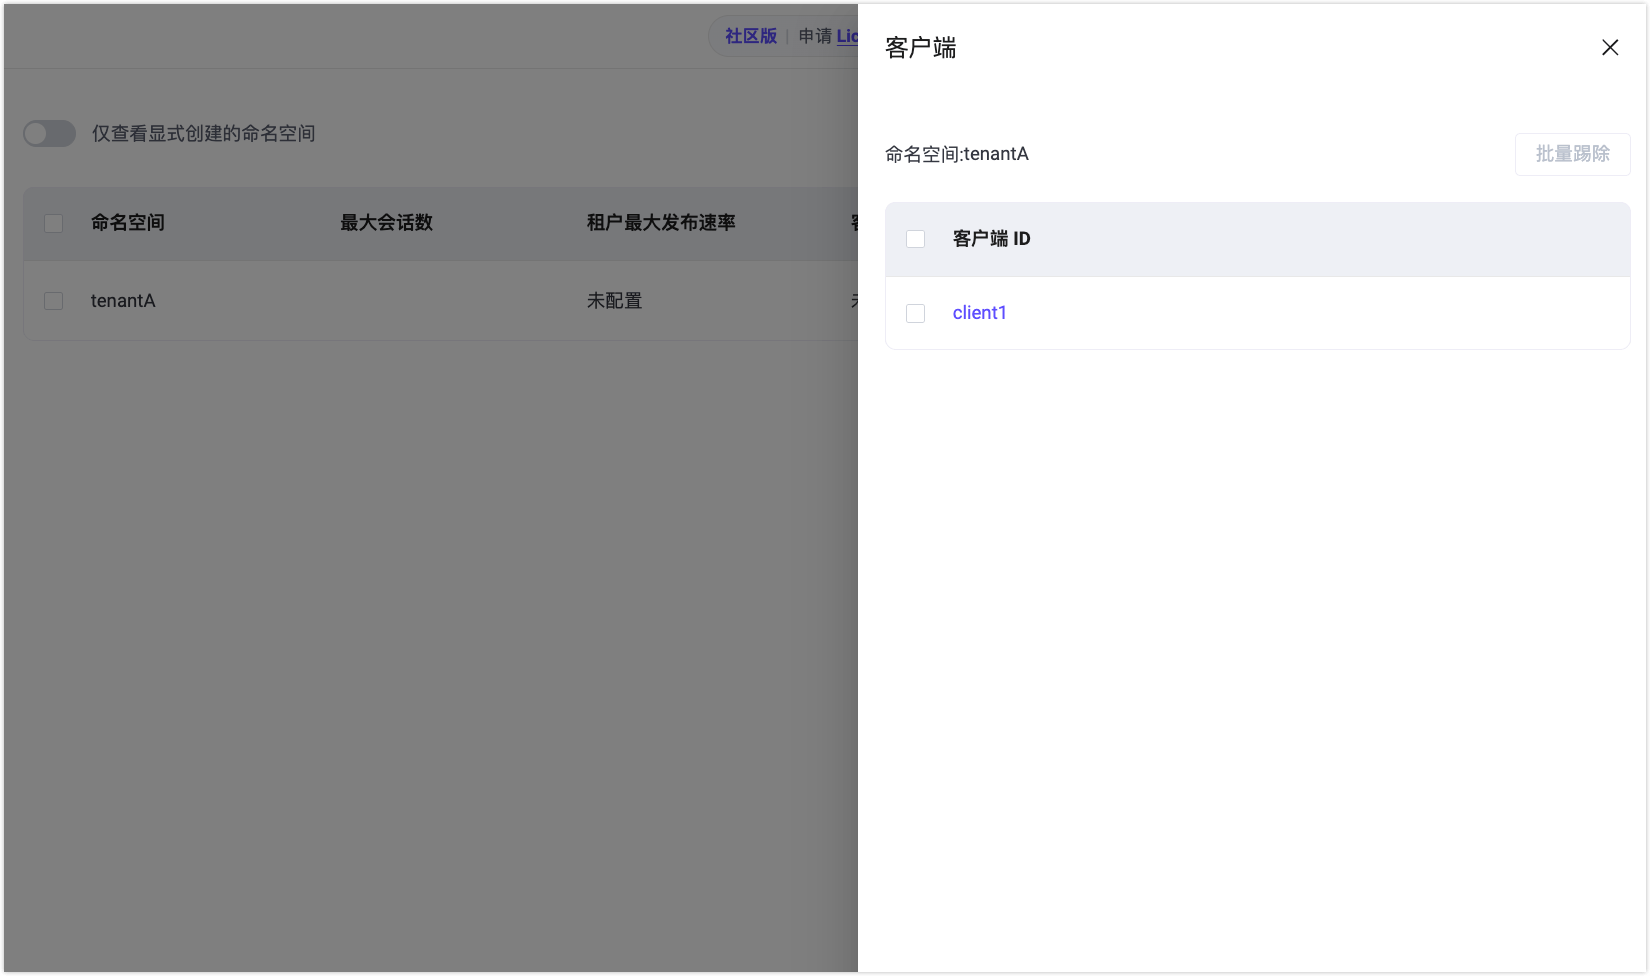Click the 仅查看显式创建的命名空间 label text

202,133
